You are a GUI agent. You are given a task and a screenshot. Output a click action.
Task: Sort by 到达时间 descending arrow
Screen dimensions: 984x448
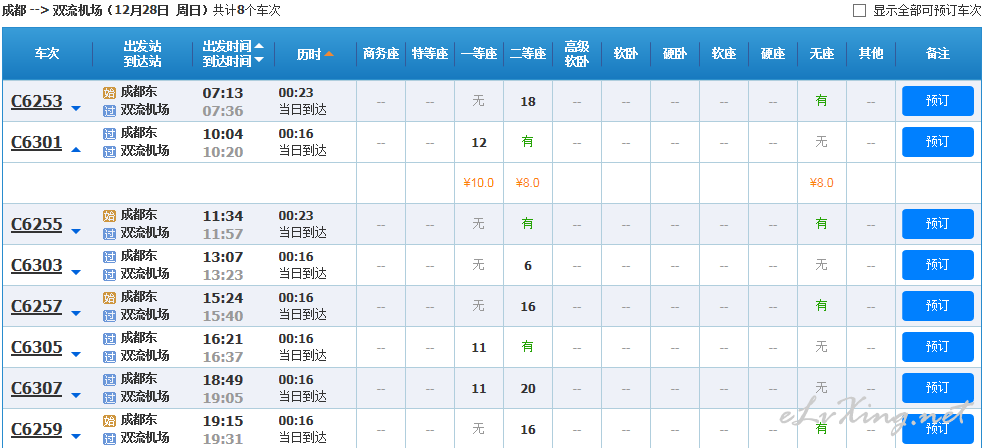(259, 61)
